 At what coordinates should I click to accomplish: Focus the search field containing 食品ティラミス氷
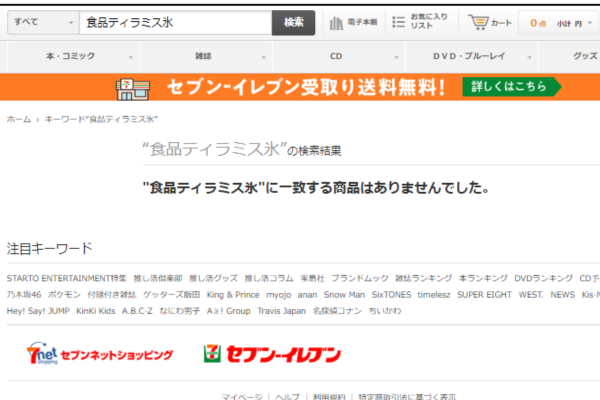(x=176, y=23)
